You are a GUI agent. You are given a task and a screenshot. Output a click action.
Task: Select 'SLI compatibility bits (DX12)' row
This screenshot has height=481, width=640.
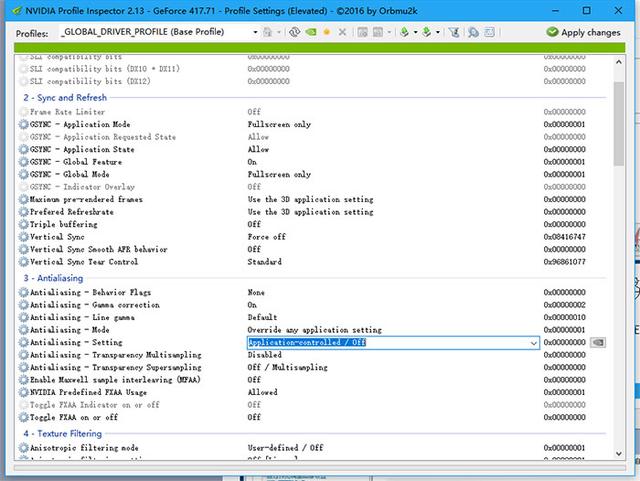click(x=314, y=81)
